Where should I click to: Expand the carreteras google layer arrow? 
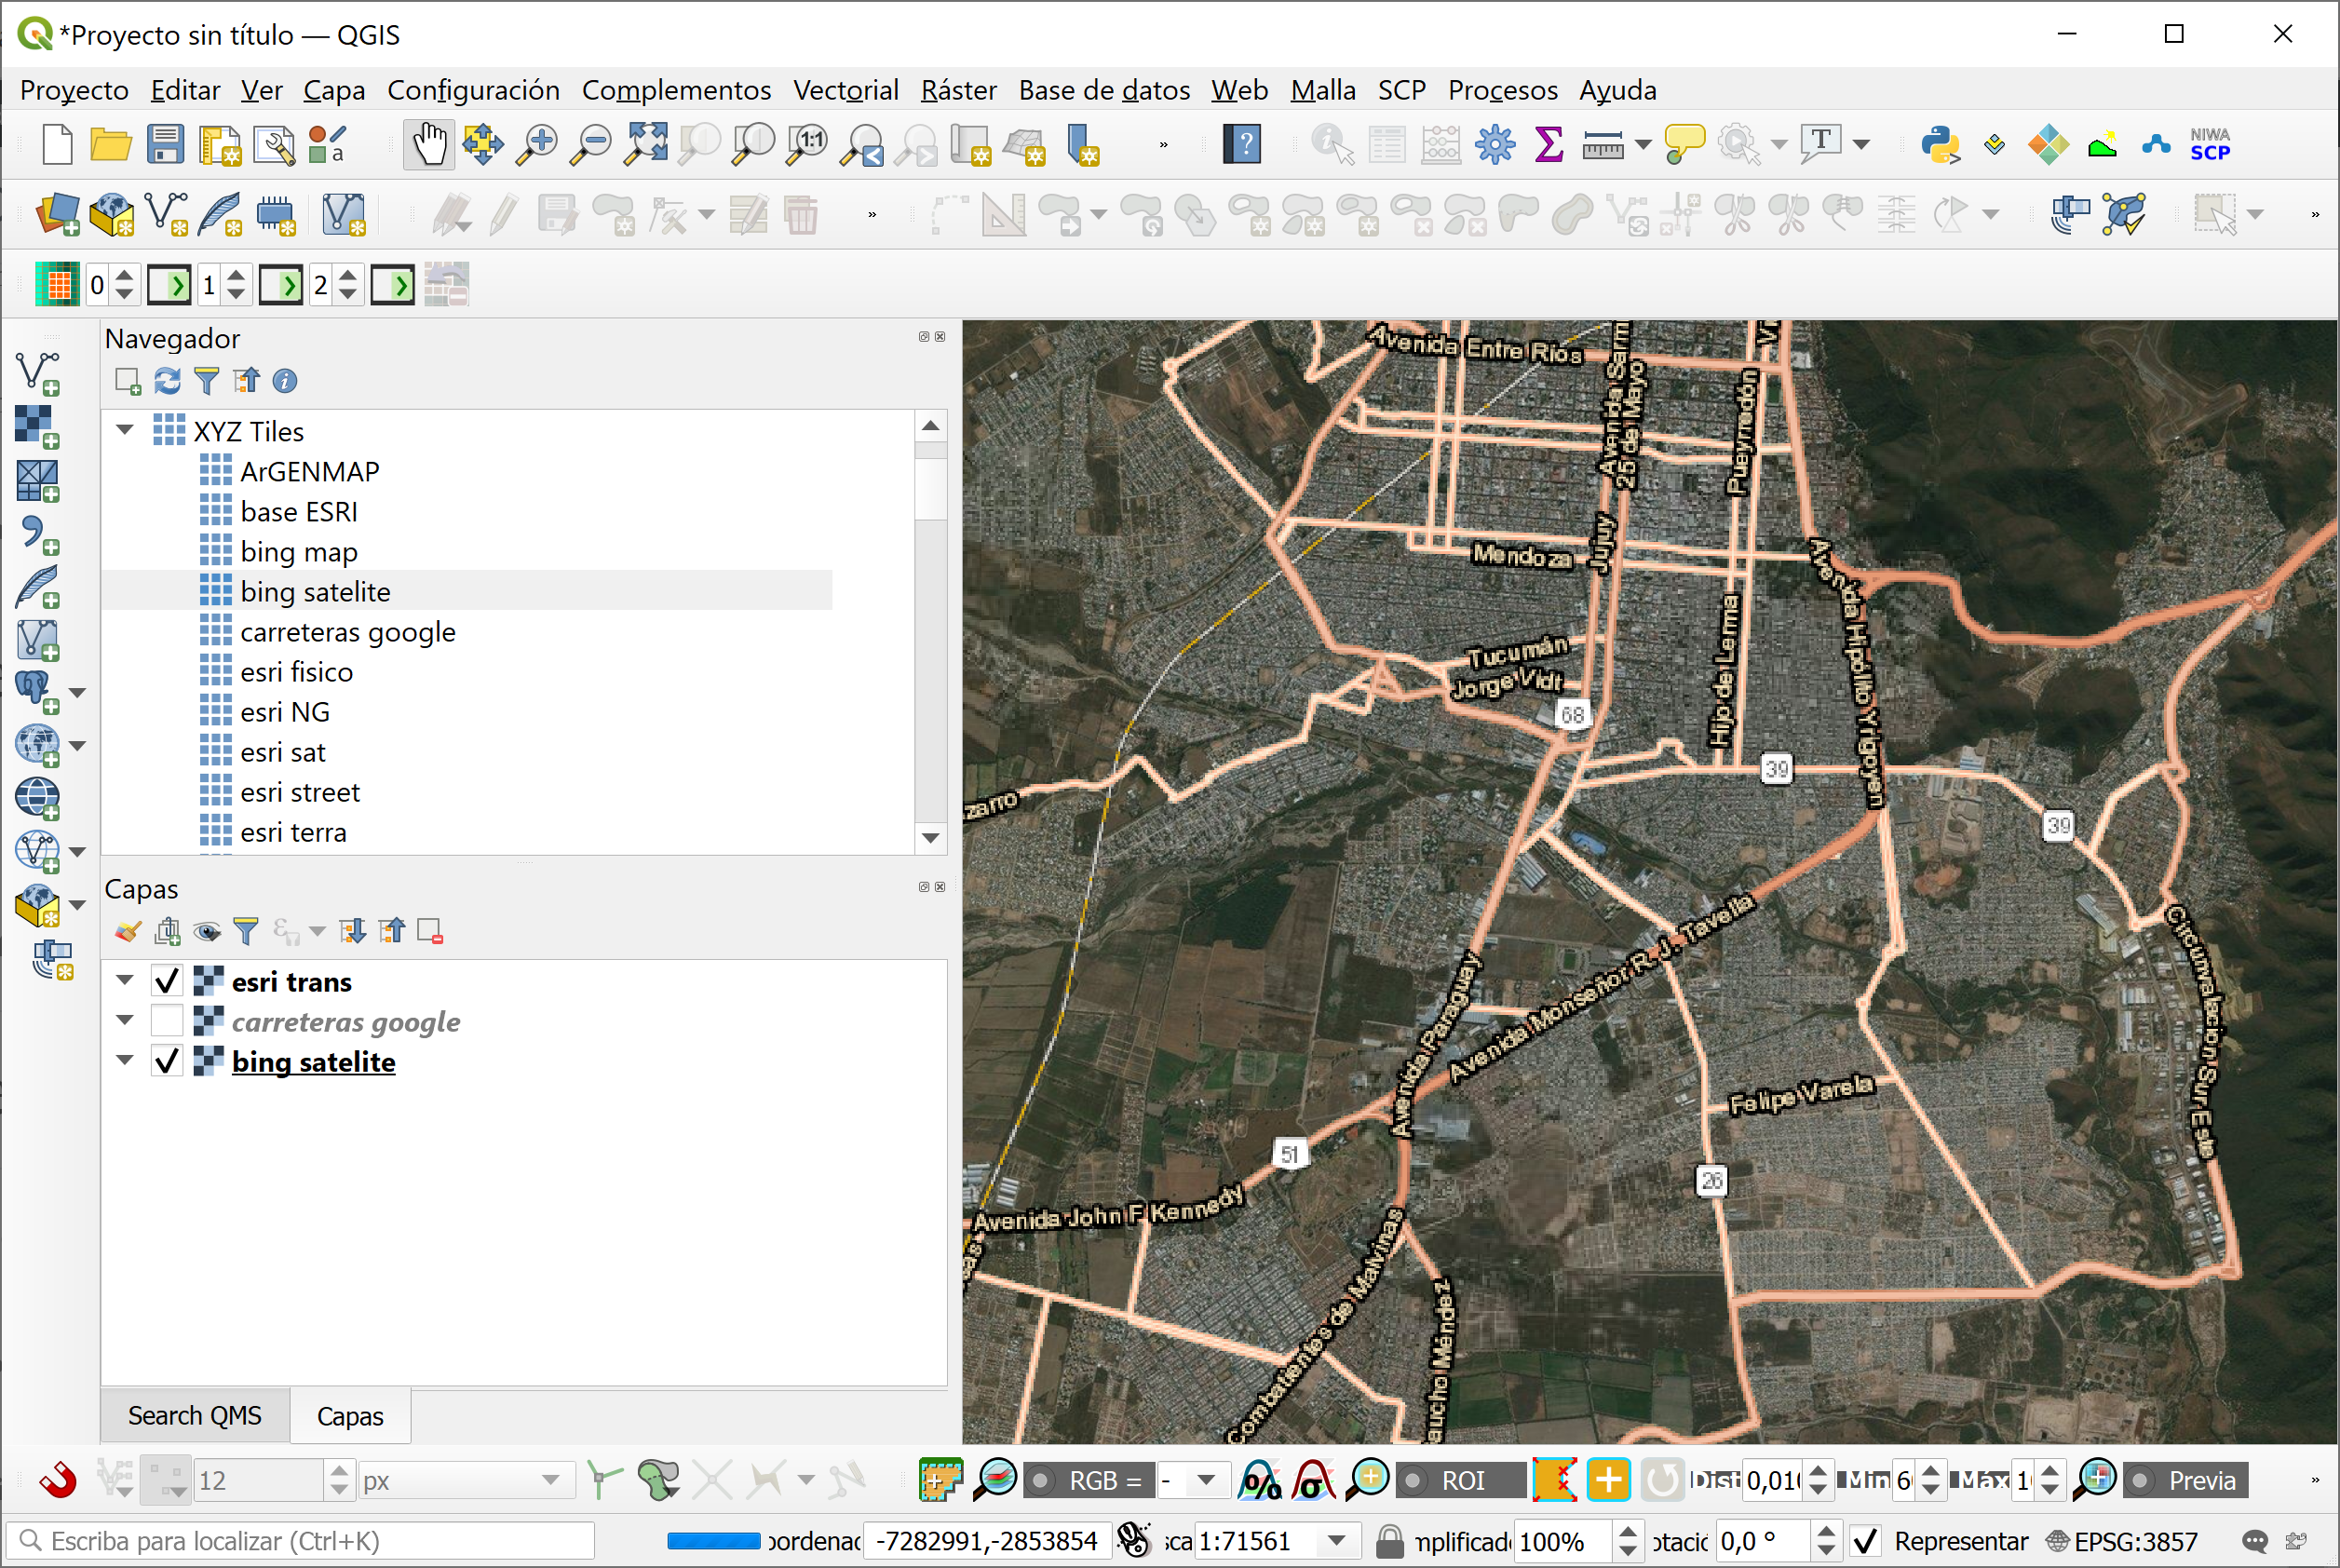(125, 1021)
